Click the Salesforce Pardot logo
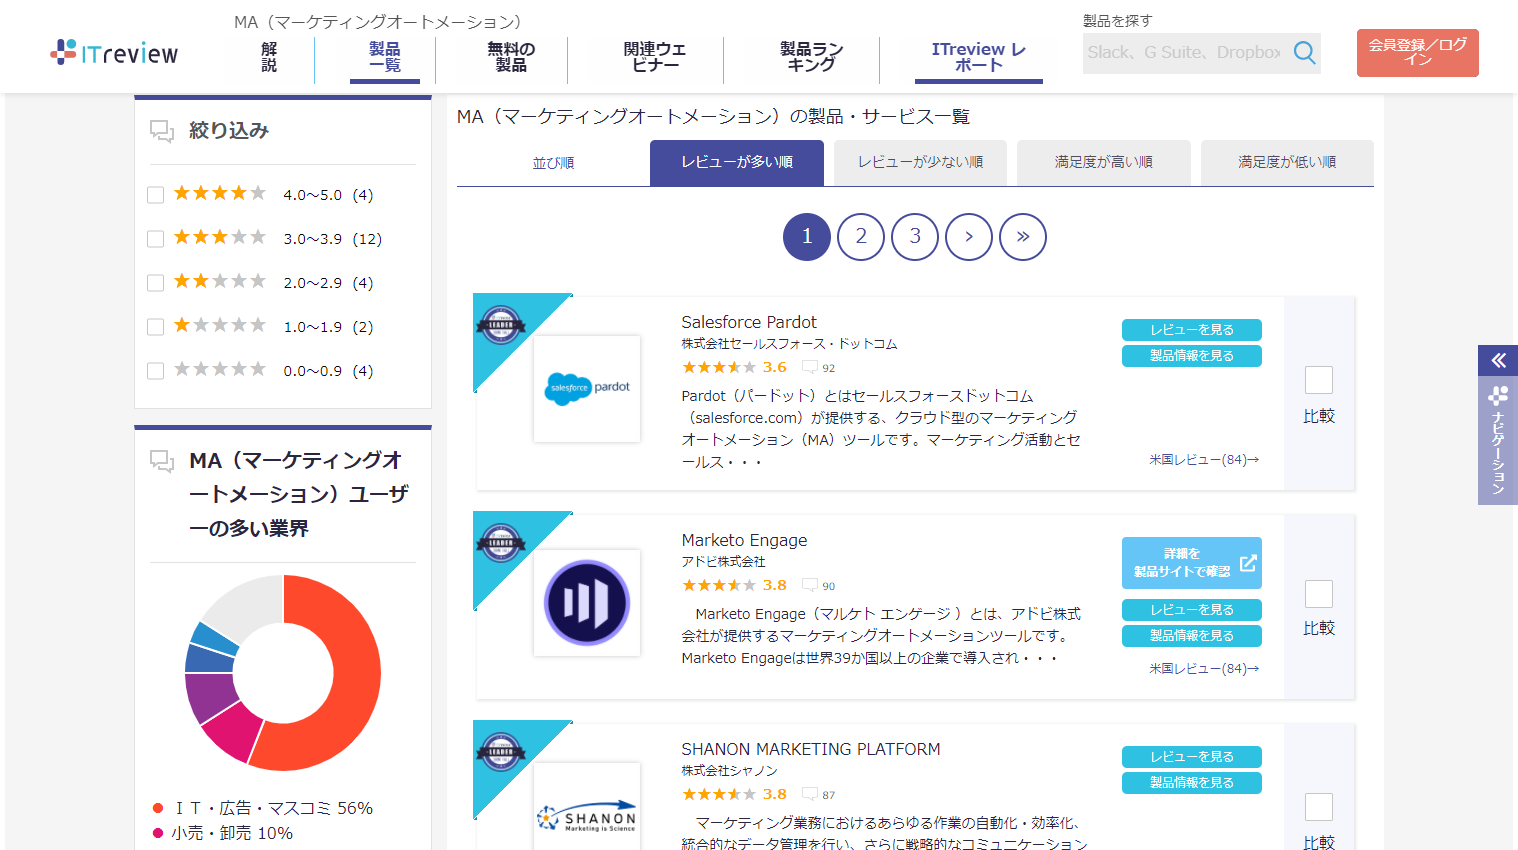Viewport: 1518px width, 850px height. point(587,388)
